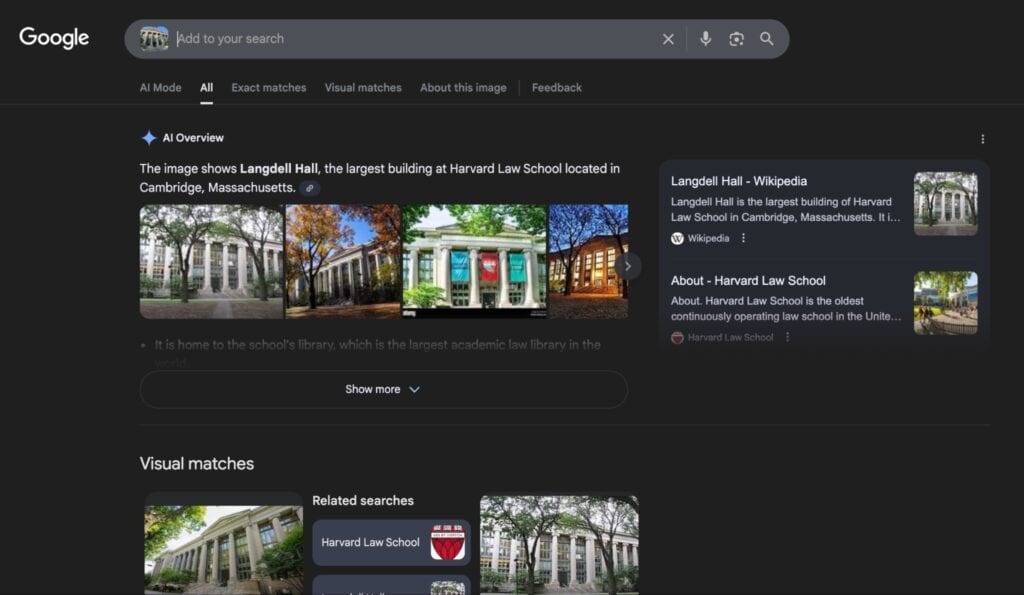Expand the AI Overview using Show more
Image resolution: width=1024 pixels, height=595 pixels.
[x=382, y=389]
